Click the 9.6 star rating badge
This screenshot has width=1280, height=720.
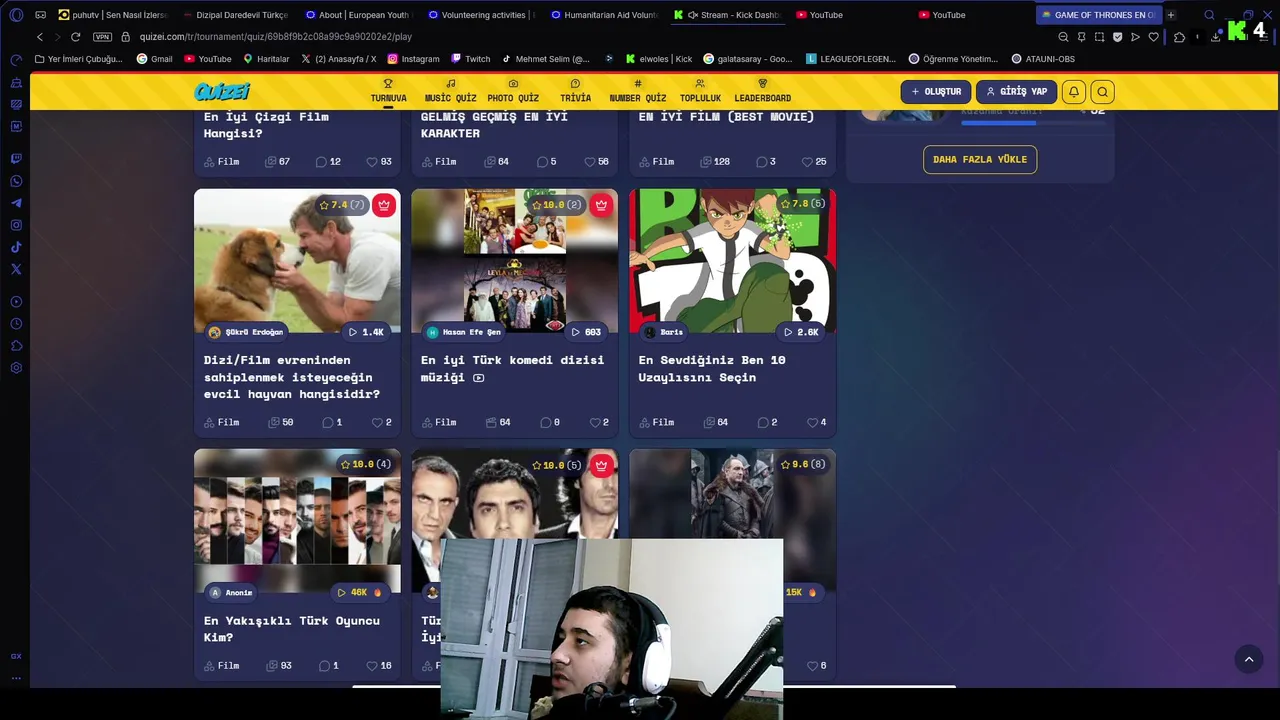click(x=802, y=464)
